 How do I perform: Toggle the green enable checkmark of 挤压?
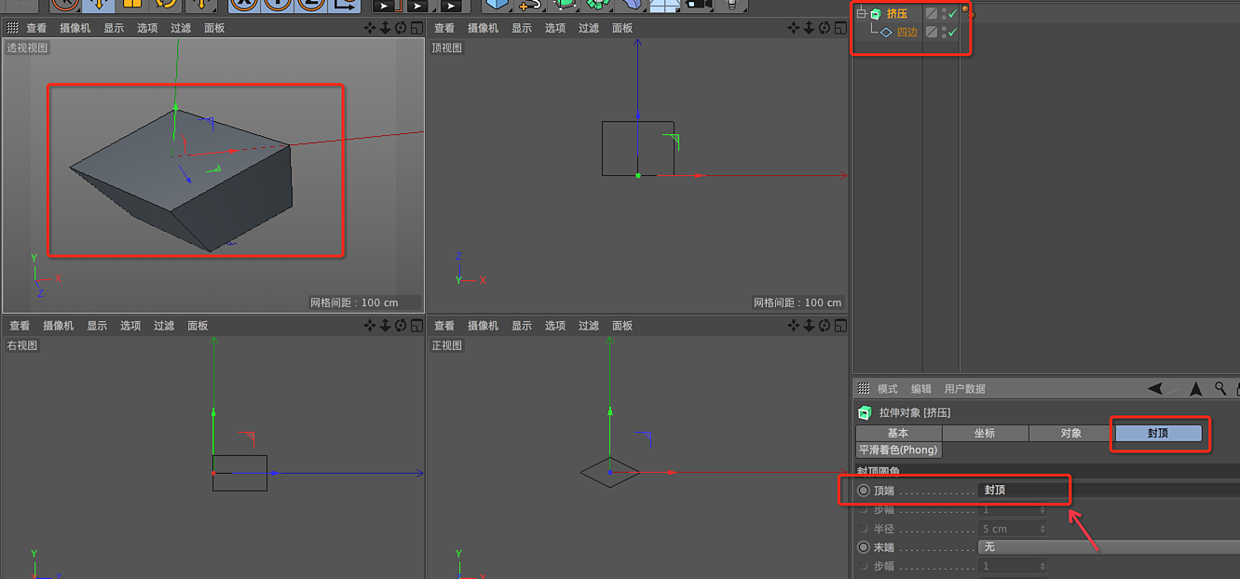(x=953, y=14)
